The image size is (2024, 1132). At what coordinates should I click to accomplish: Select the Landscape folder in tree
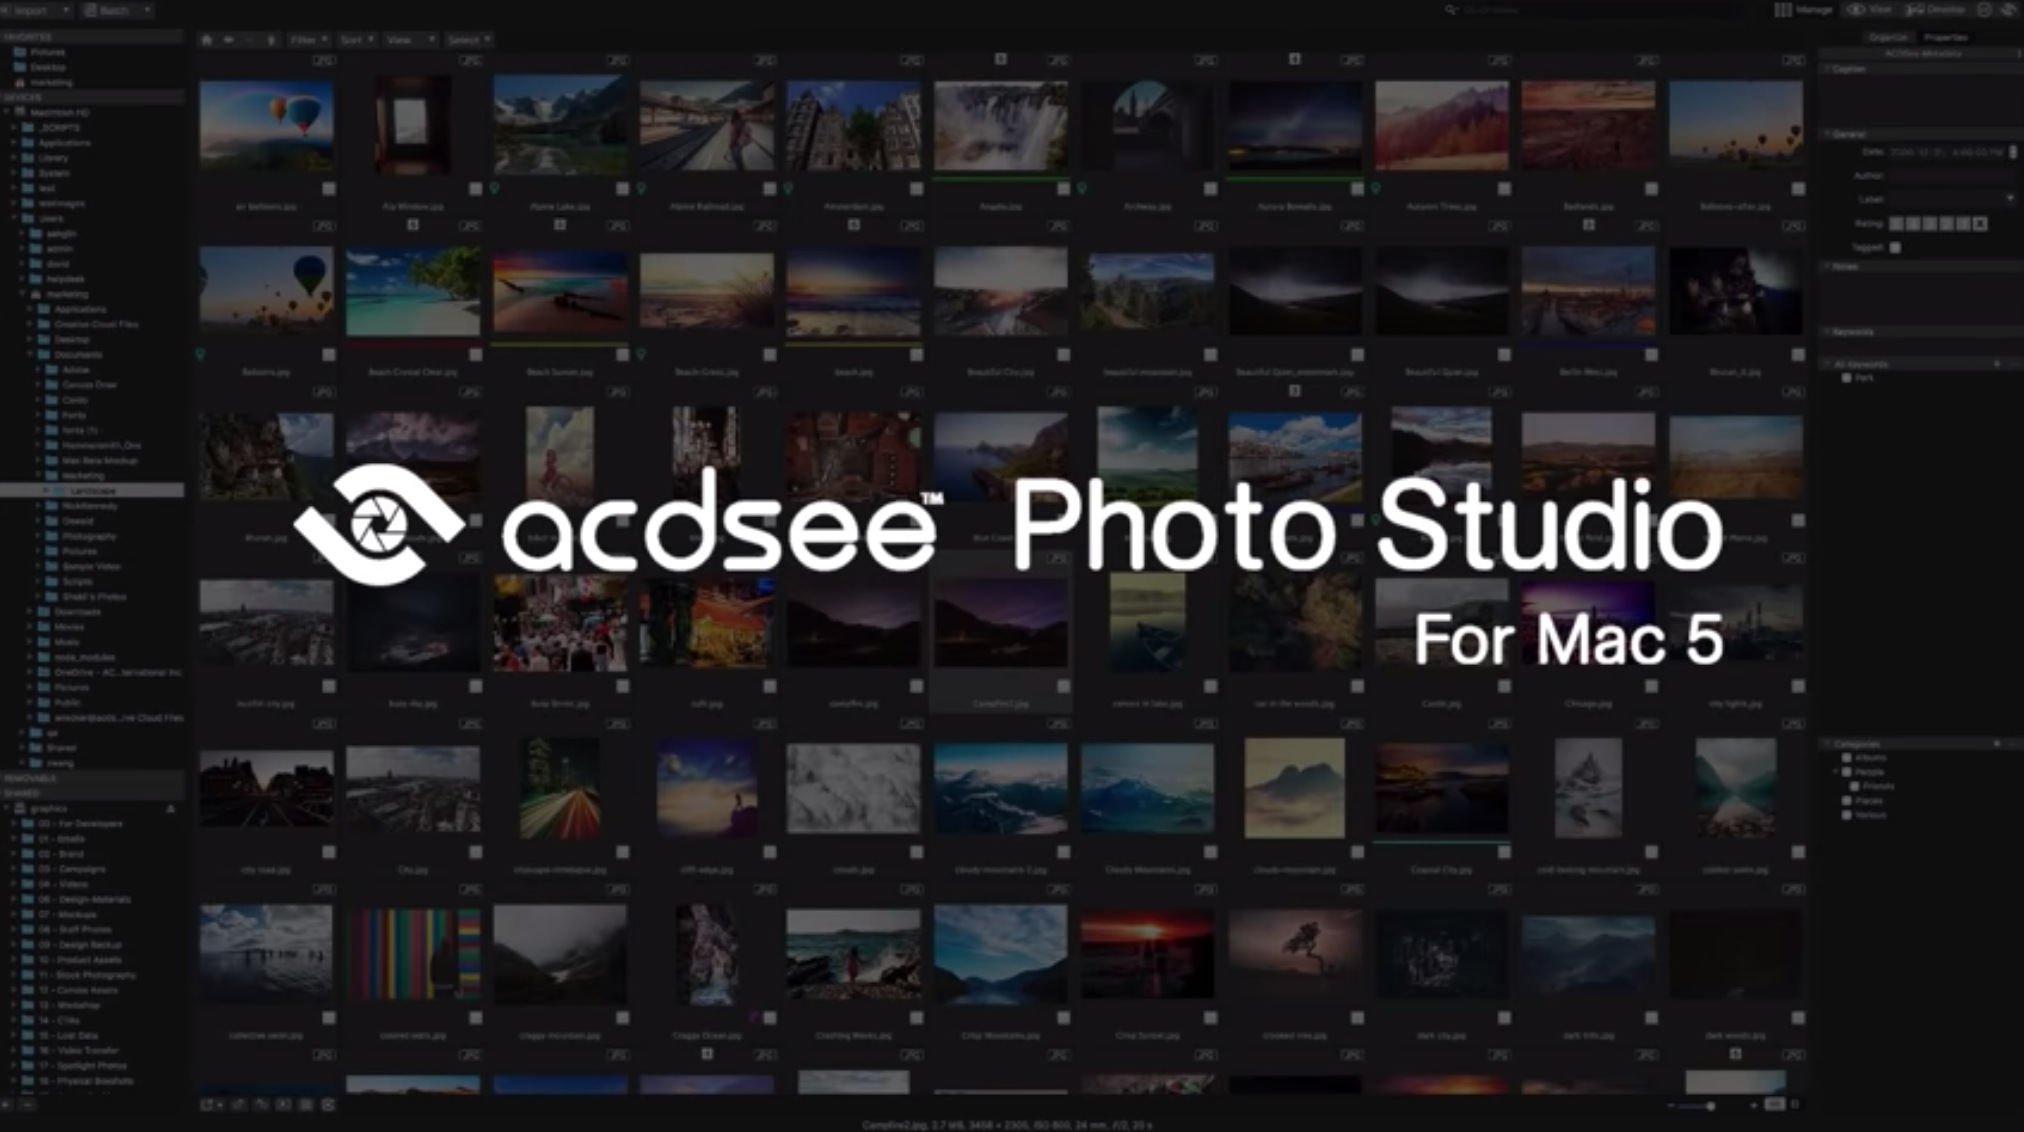pyautogui.click(x=92, y=491)
